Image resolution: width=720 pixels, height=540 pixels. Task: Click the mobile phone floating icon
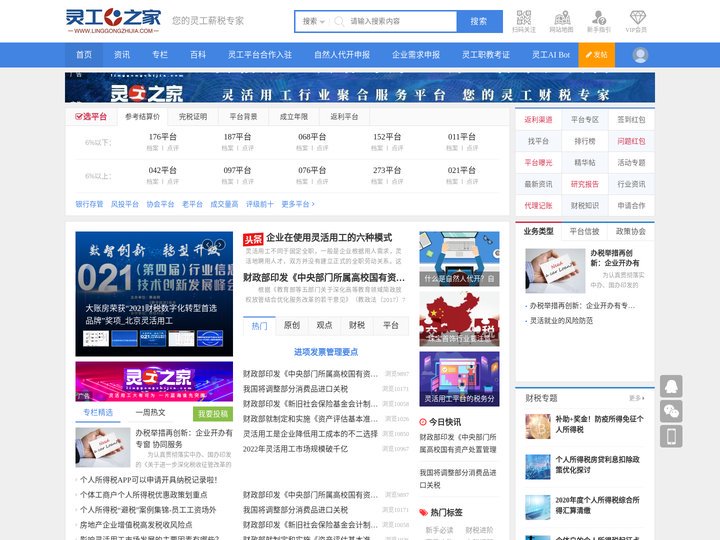671,436
